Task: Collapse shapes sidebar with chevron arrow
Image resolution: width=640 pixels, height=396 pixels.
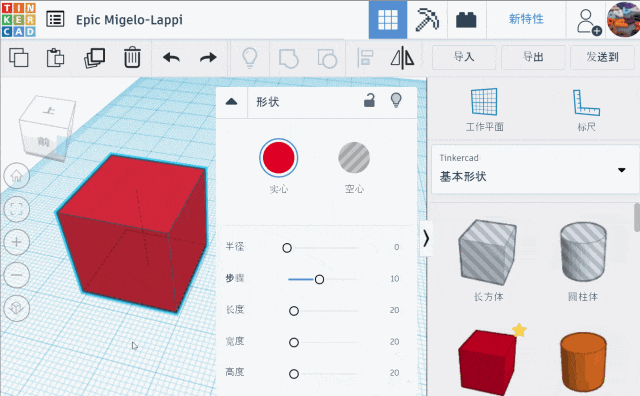Action: [x=426, y=238]
